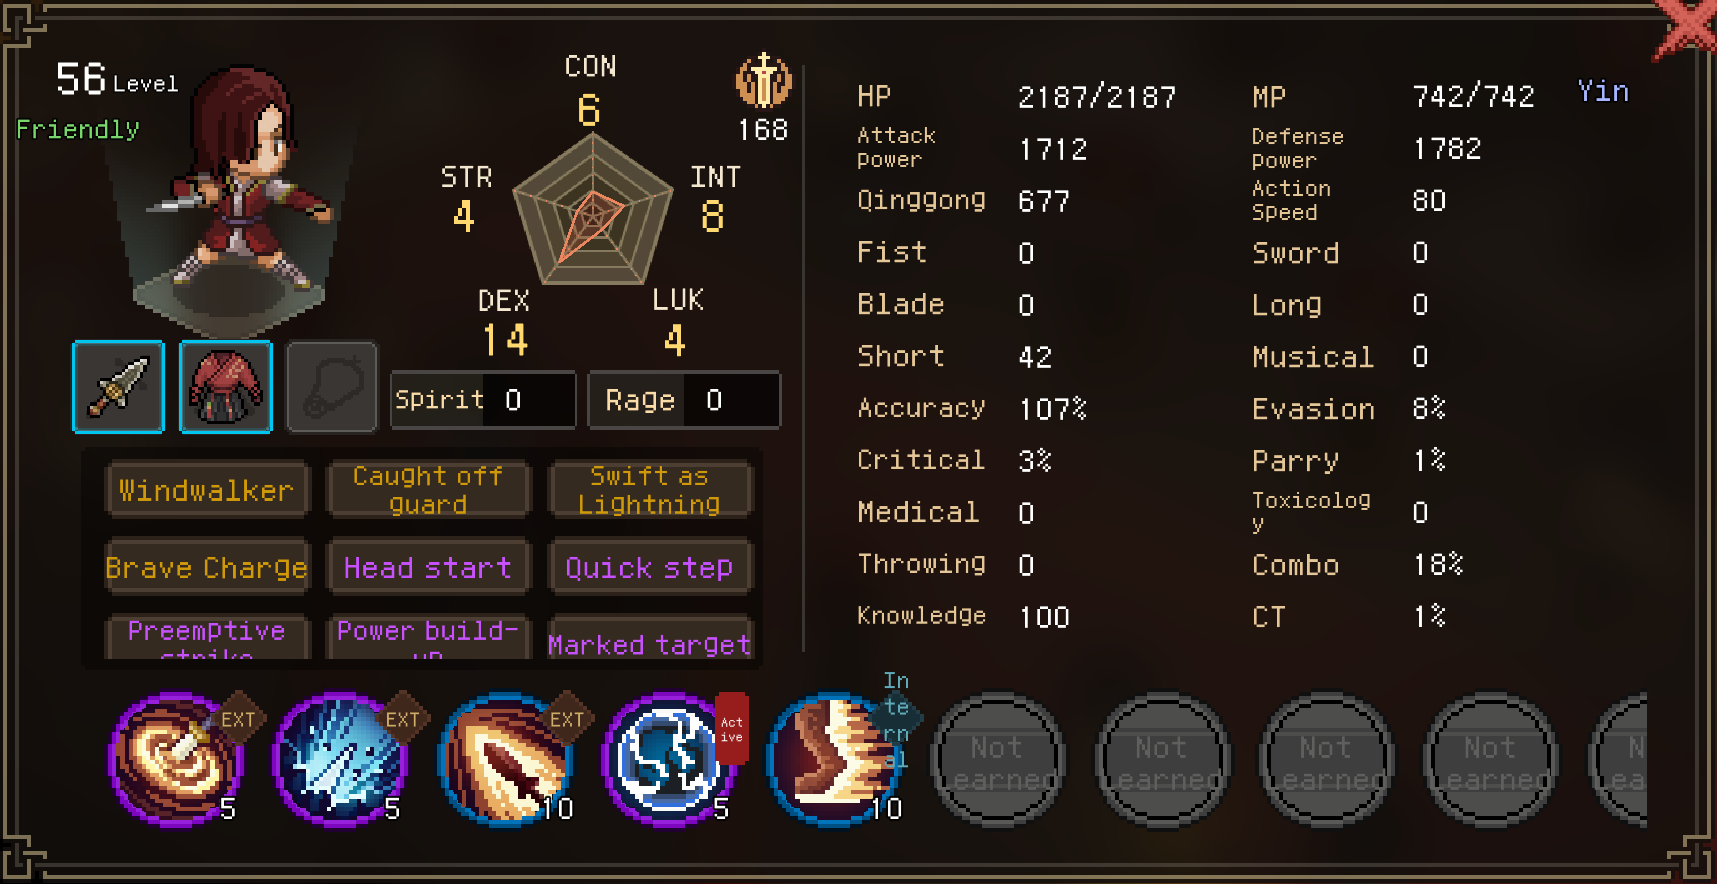1717x884 pixels.
Task: Select the swirling vortex skill icon
Action: [x=176, y=760]
